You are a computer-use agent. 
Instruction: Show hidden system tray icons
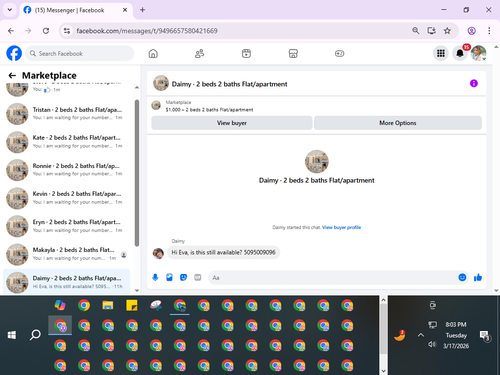pyautogui.click(x=421, y=335)
